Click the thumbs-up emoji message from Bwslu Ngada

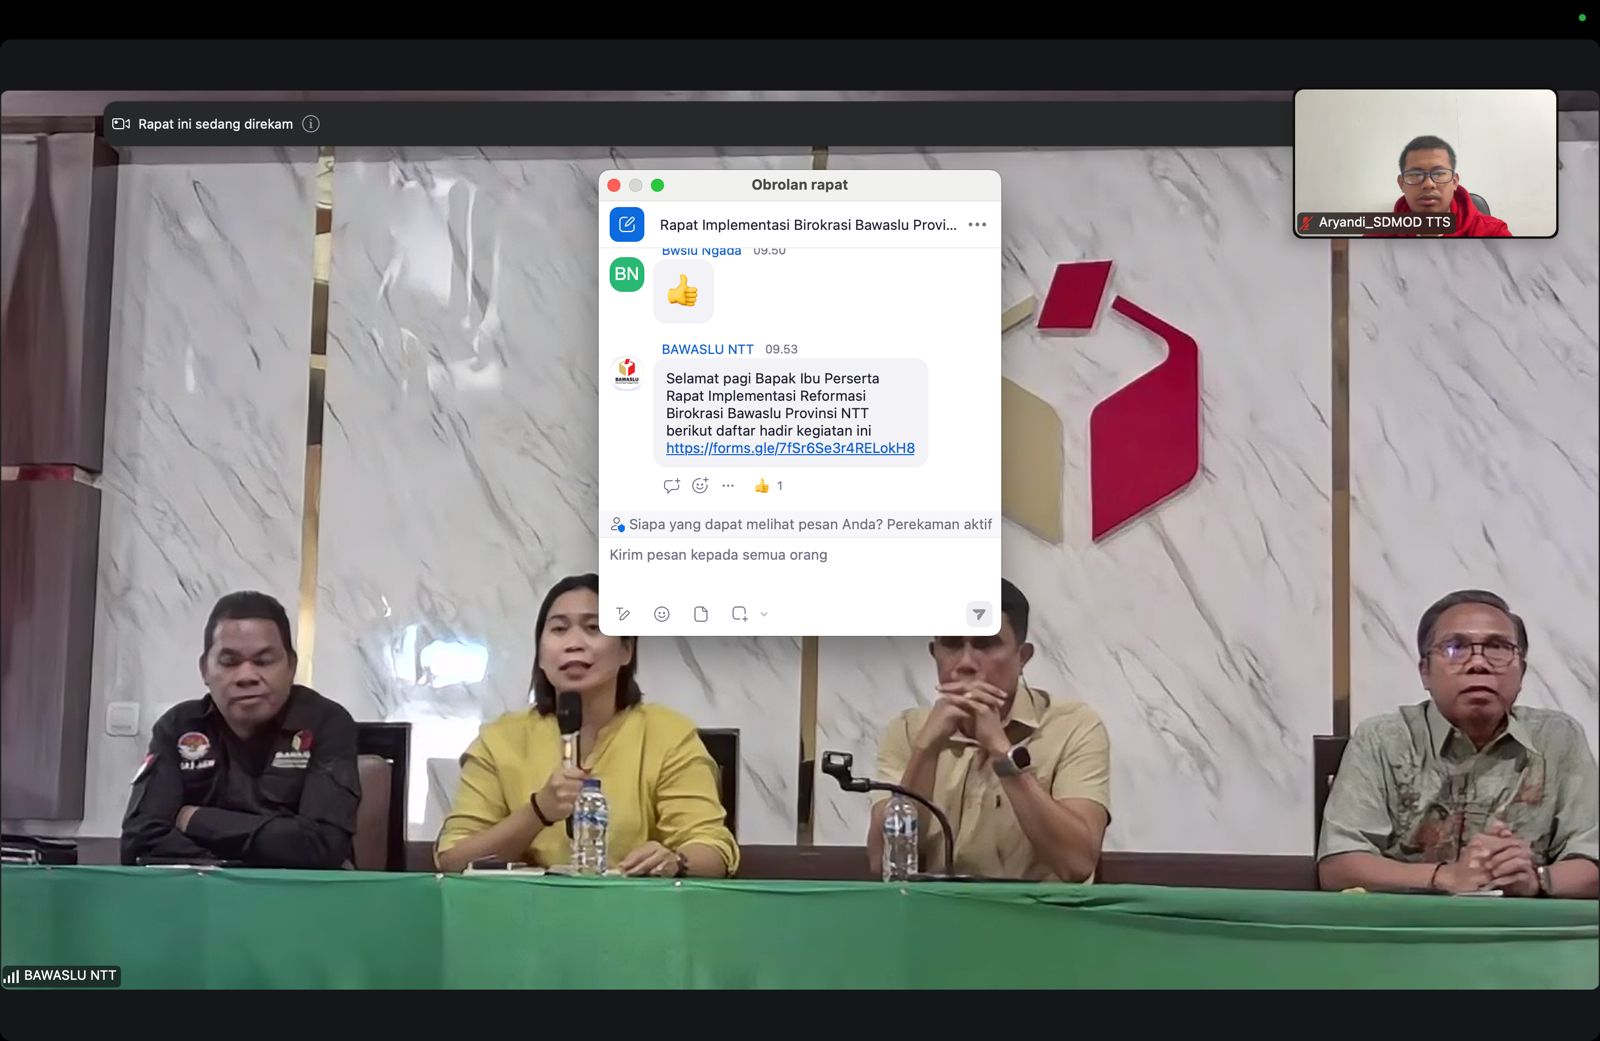tap(683, 291)
